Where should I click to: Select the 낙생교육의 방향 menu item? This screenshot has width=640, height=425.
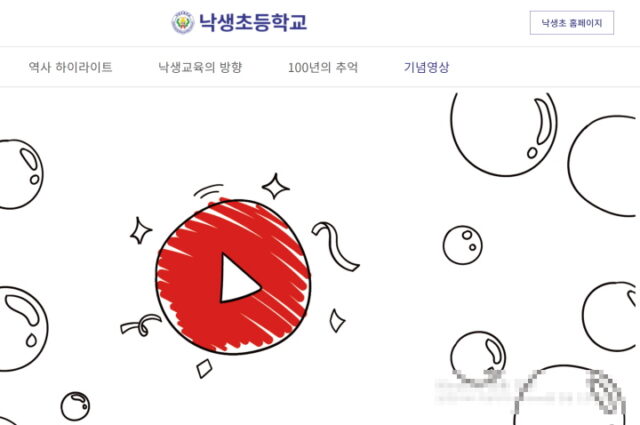(200, 67)
